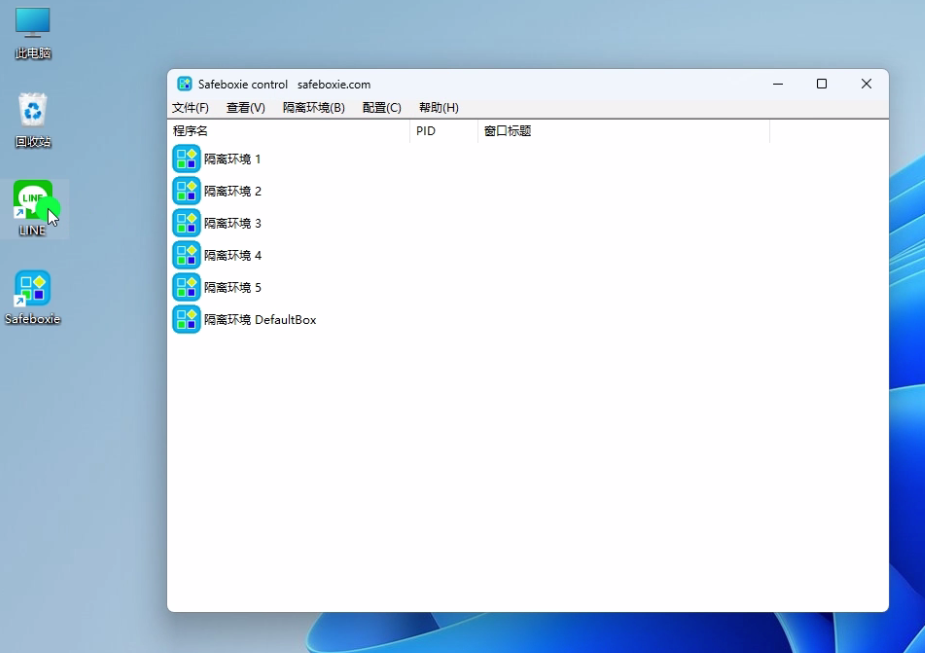Open the 文件(F) menu

point(190,107)
